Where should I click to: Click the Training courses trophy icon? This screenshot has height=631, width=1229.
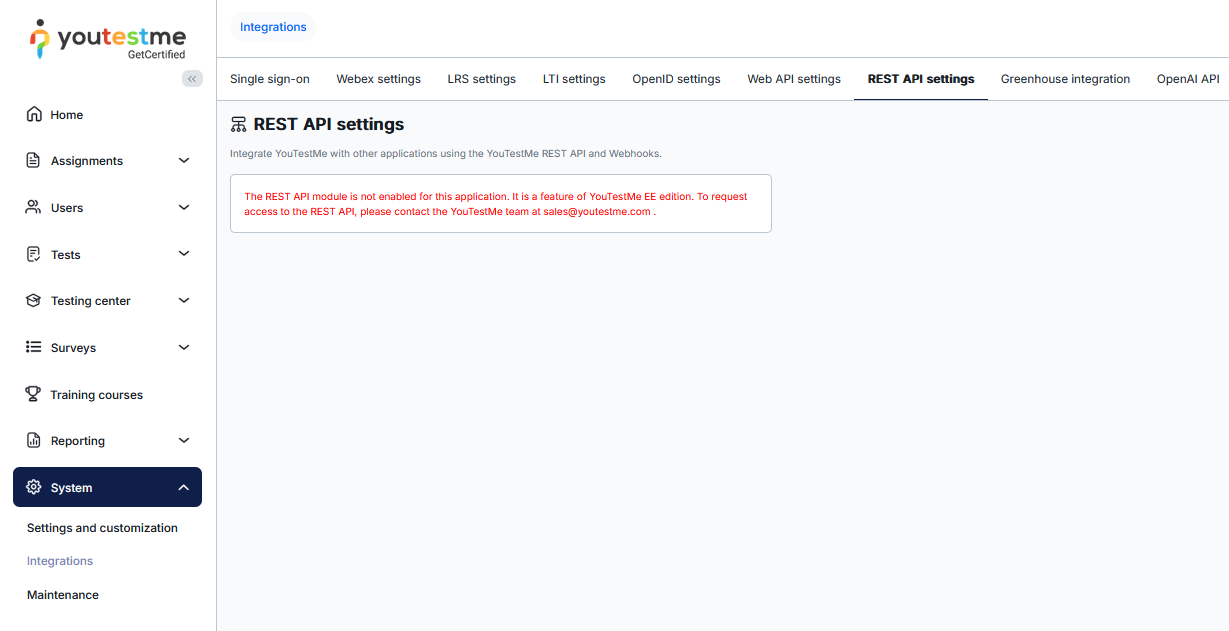(34, 394)
